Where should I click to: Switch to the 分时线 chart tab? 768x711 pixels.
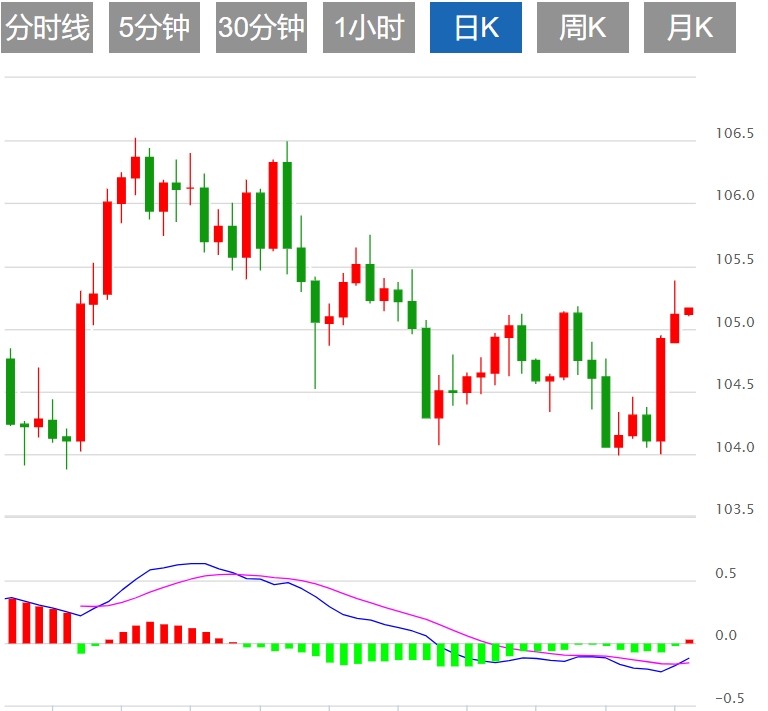[x=47, y=27]
